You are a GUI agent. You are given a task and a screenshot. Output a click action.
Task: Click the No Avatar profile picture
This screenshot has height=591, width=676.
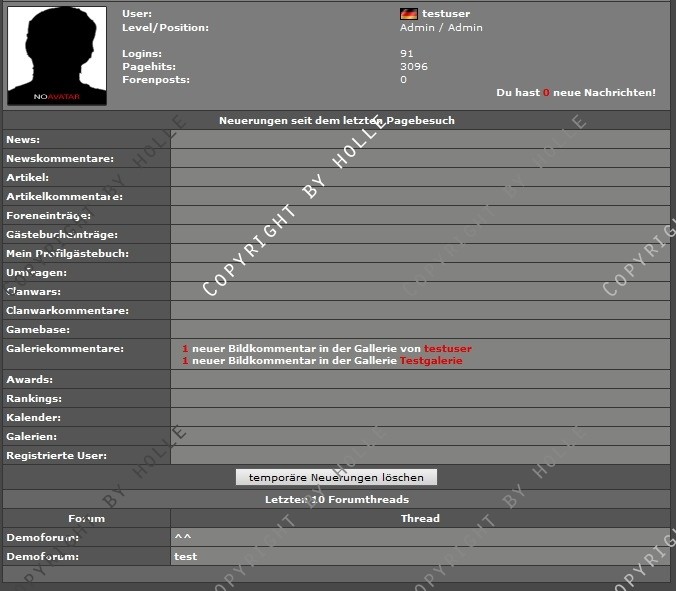[57, 56]
